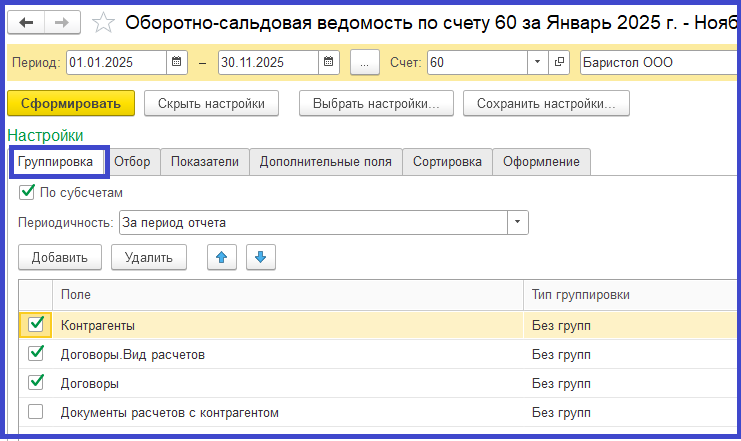The image size is (741, 441).
Task: Click 'Скрыть настройки' button
Action: click(x=211, y=103)
